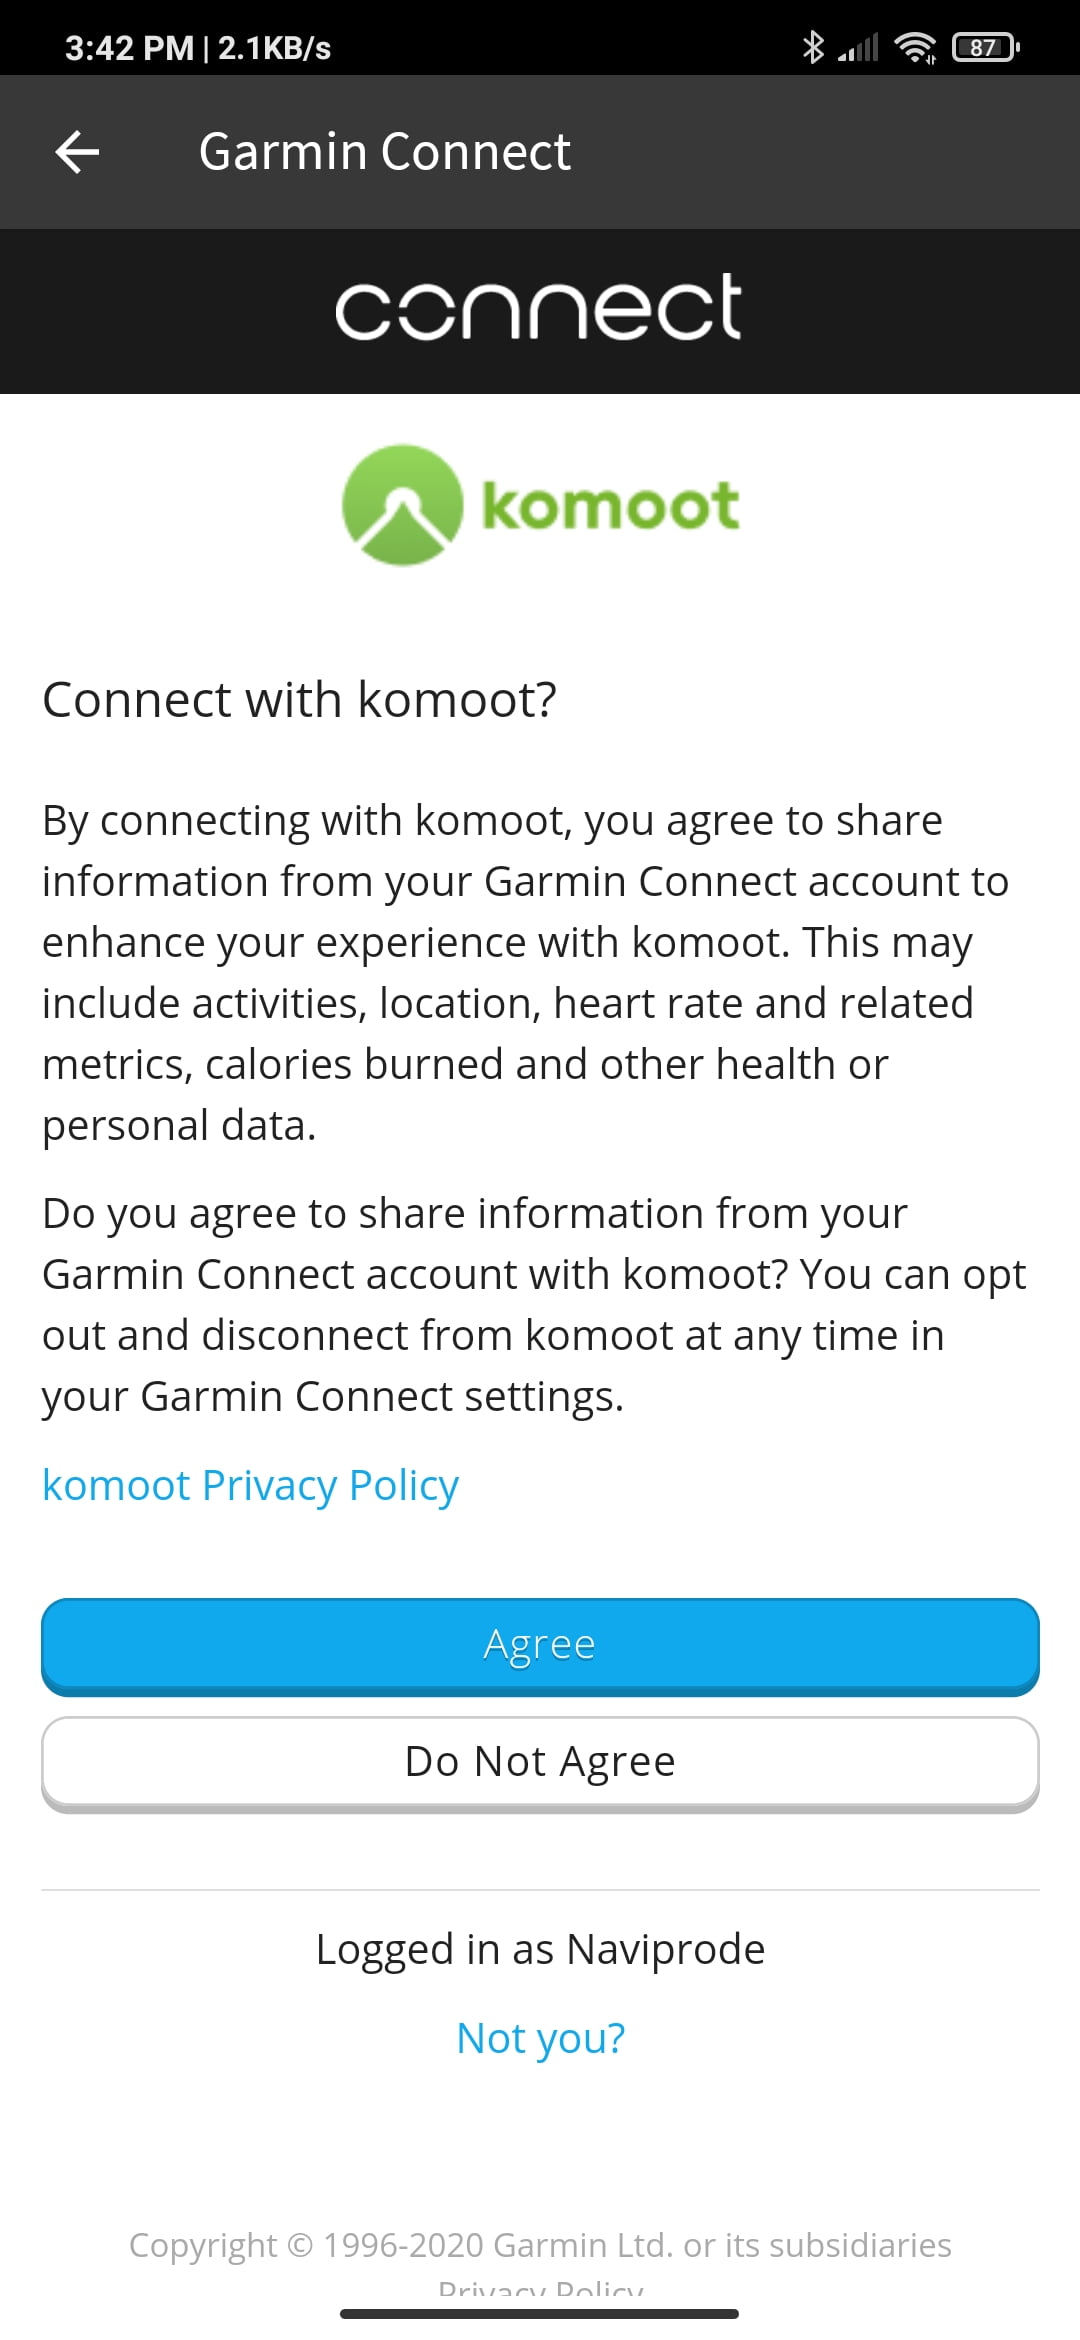Tap the Bluetooth status bar icon
This screenshot has height=2340, width=1080.
click(813, 47)
